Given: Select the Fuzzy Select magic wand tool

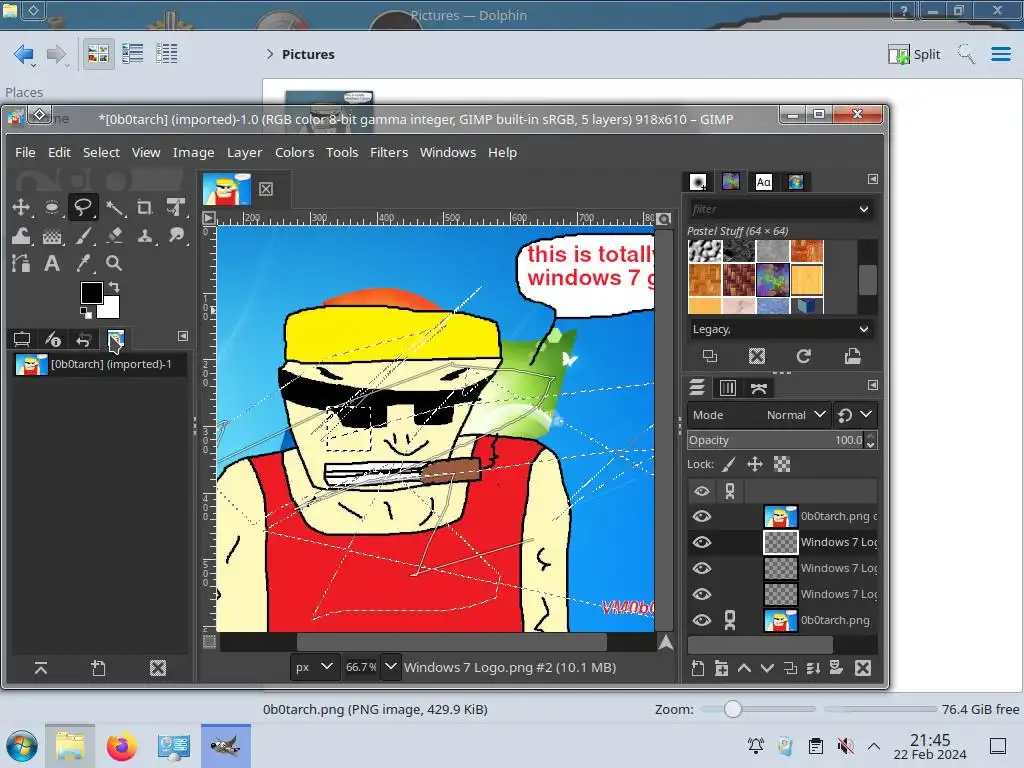Looking at the screenshot, I should tap(114, 208).
